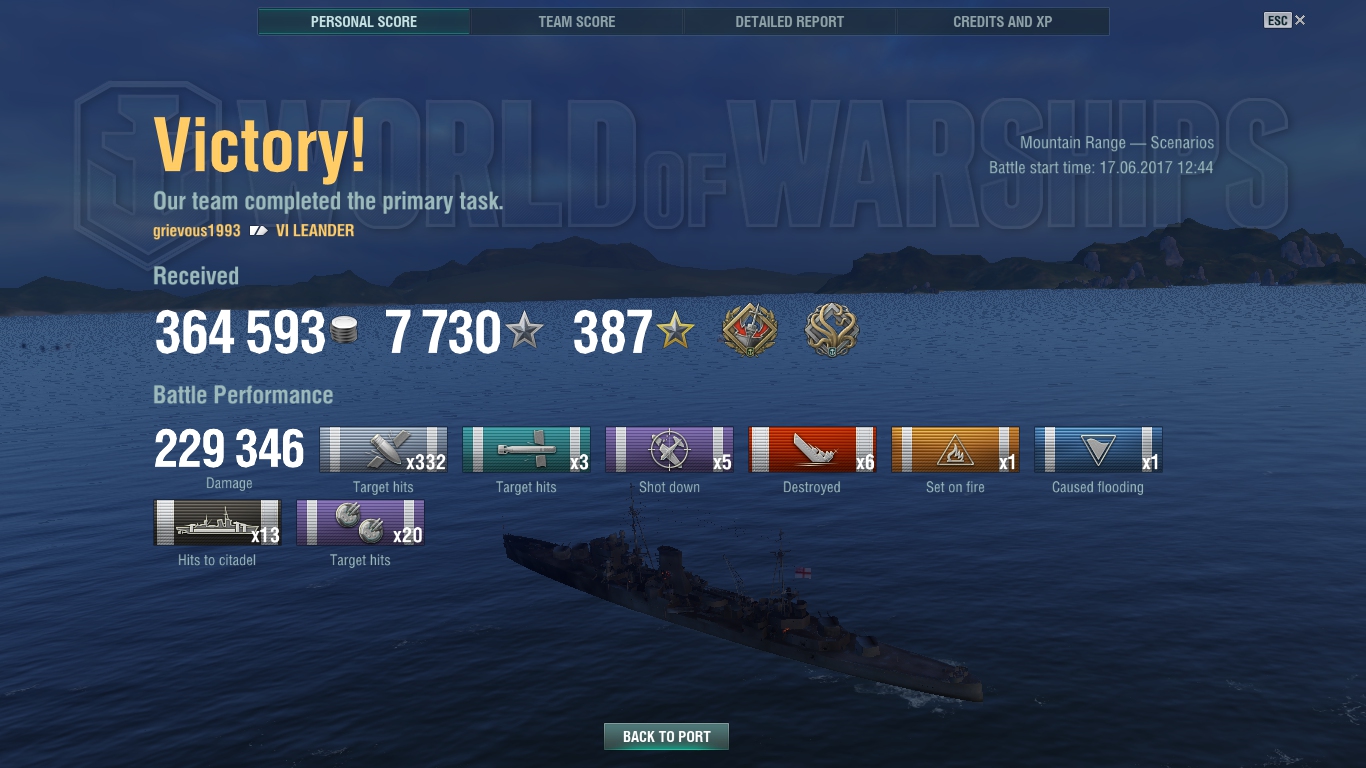Click the Caused flooding x1 ribbon
The height and width of the screenshot is (768, 1366).
tap(1098, 449)
